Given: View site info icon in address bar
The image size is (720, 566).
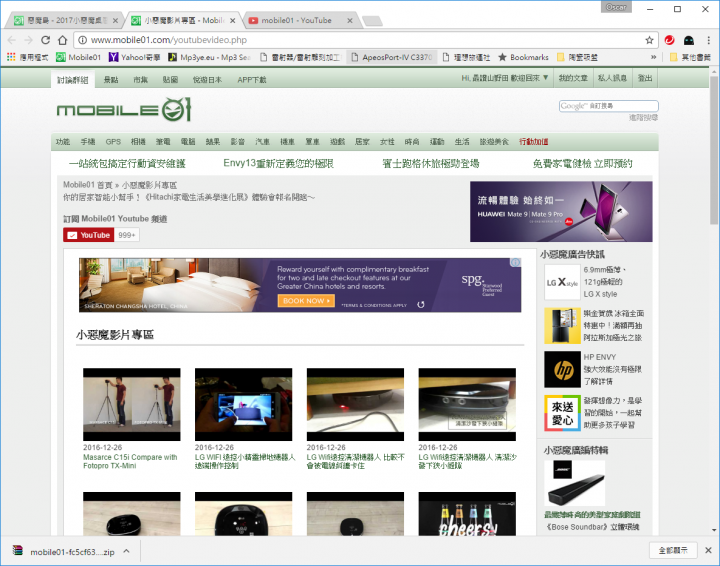Looking at the screenshot, I should [x=83, y=40].
